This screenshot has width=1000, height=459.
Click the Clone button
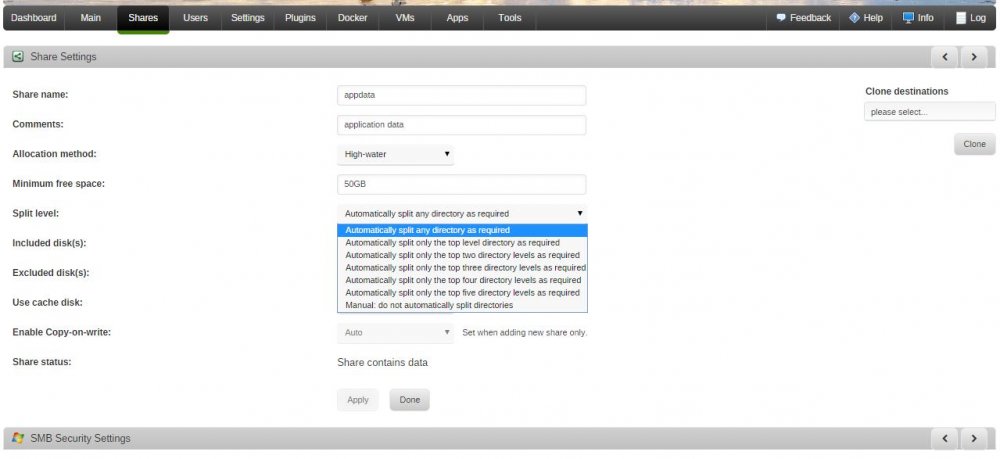pyautogui.click(x=974, y=144)
